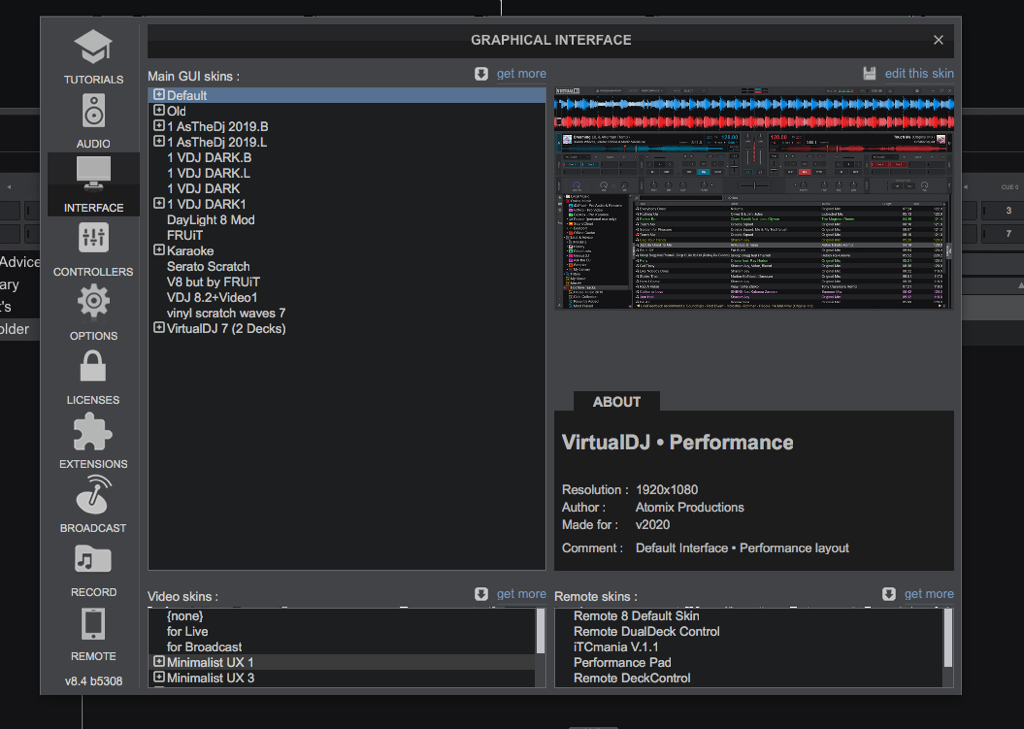Click the save icon beside edit this skin
The image size is (1024, 729).
coord(869,73)
